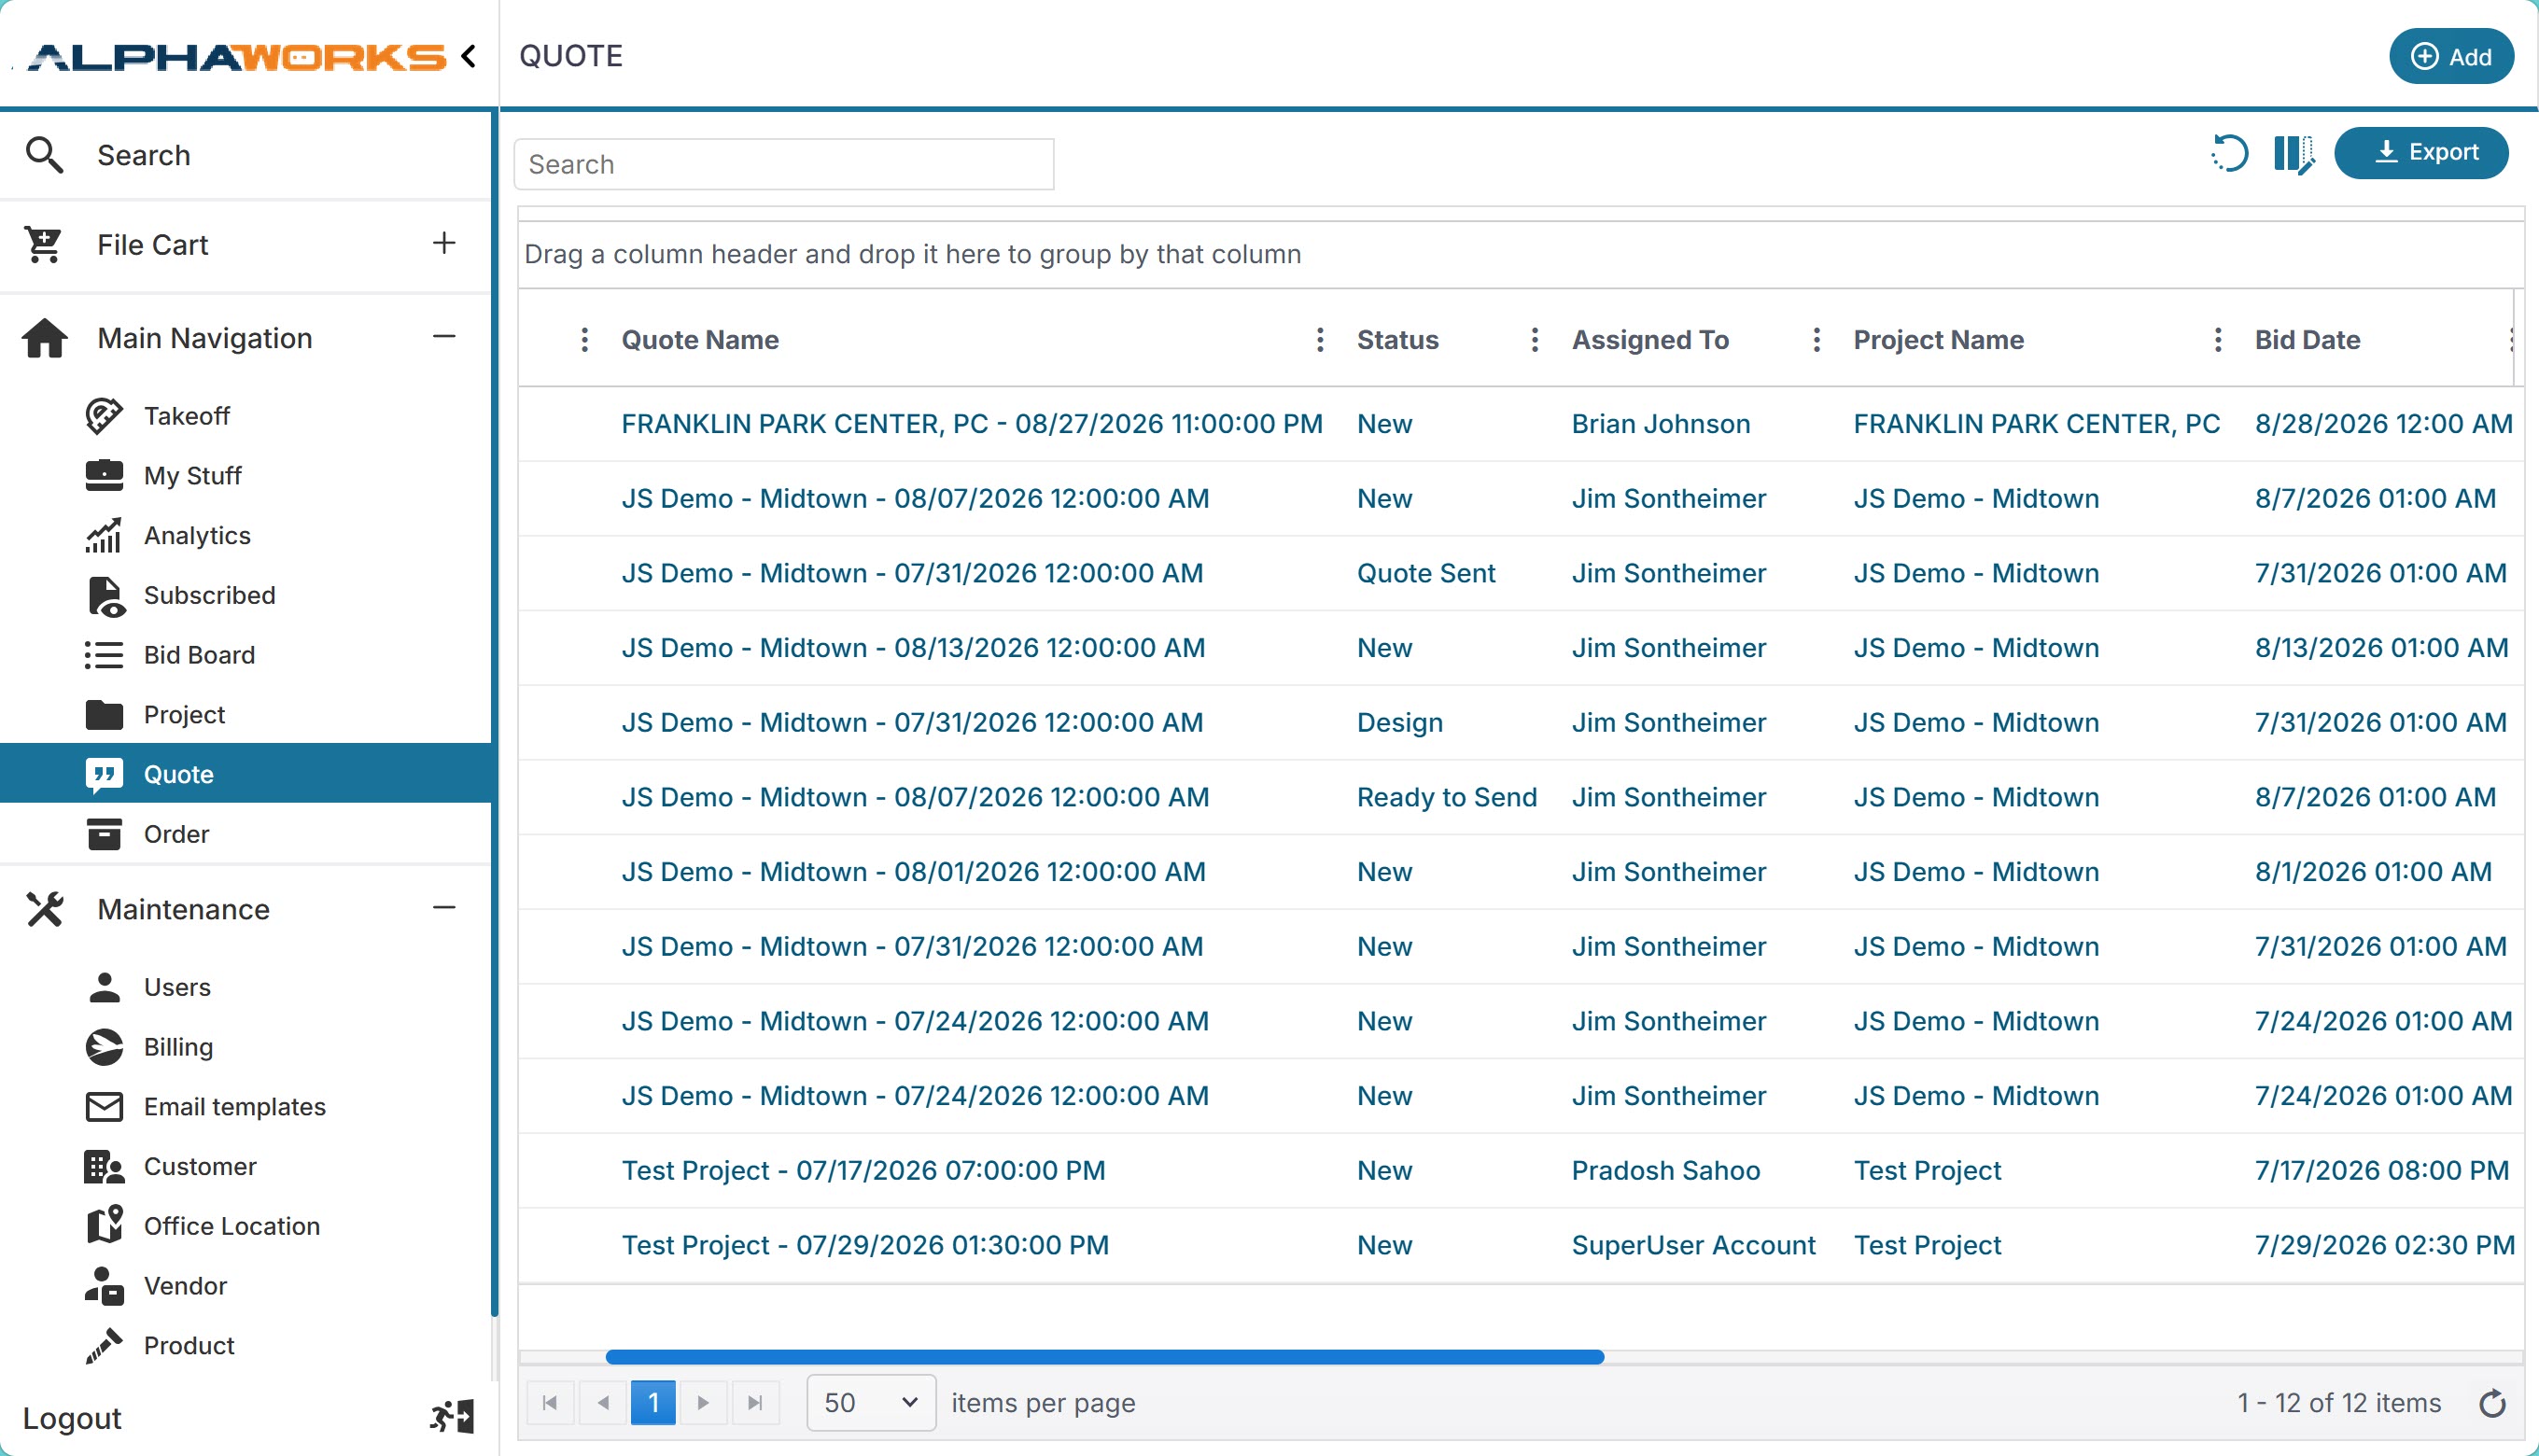Click the horizontal scrollbar of the grid
This screenshot has height=1456, width=2539.
click(1105, 1357)
